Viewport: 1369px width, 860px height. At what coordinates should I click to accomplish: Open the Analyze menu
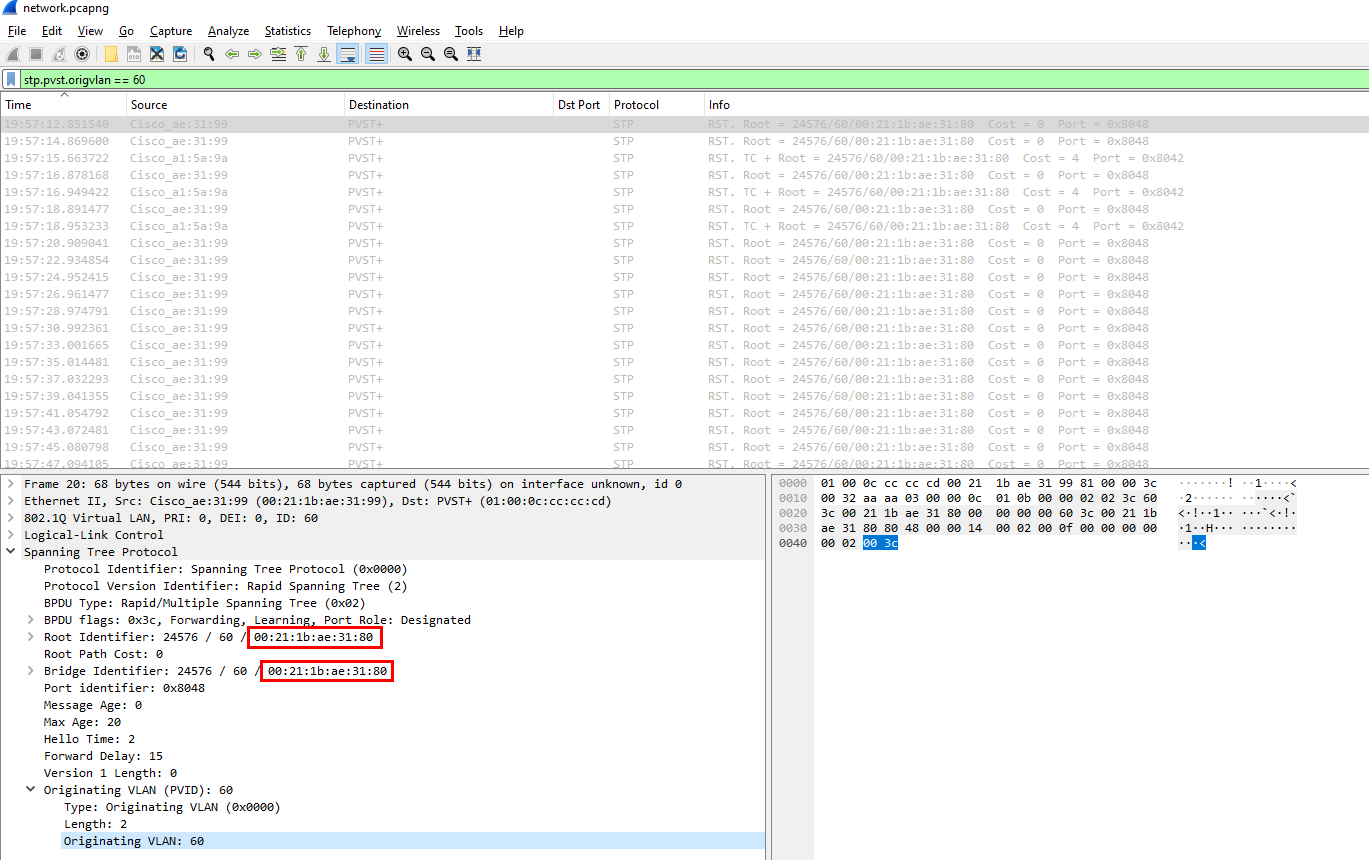228,31
